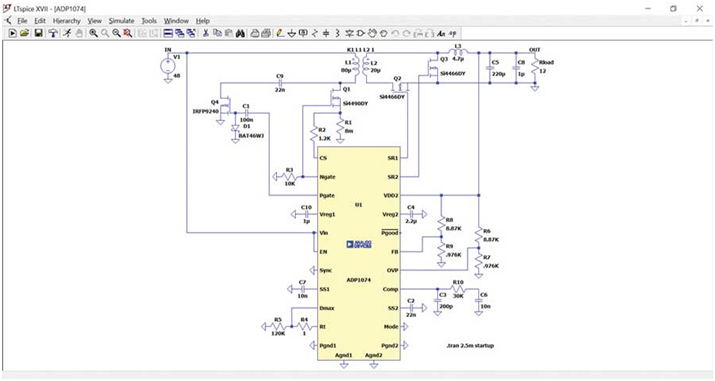Image resolution: width=715 pixels, height=381 pixels.
Task: Click the V1 voltage source symbol
Action: 168,67
